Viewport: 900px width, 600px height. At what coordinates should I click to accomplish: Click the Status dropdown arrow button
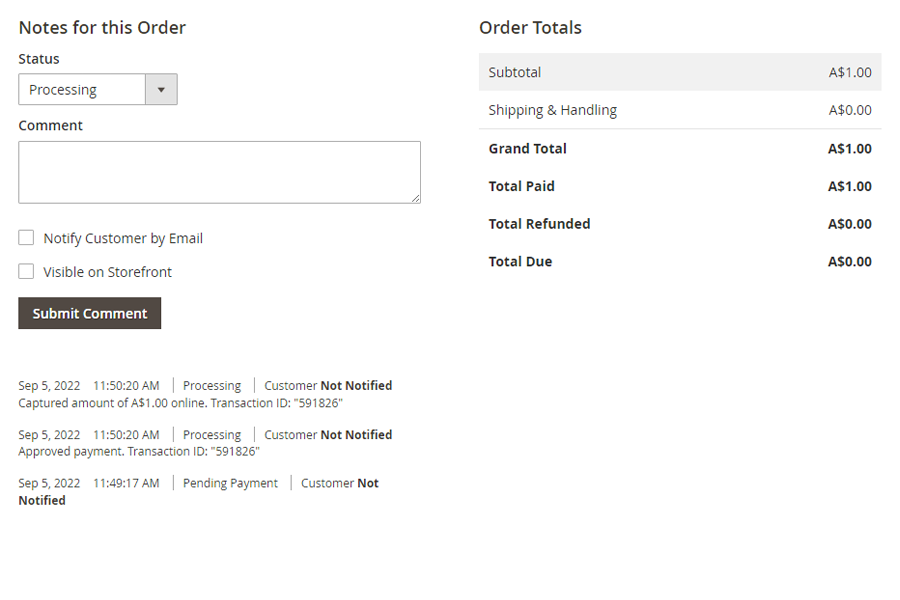coord(161,90)
